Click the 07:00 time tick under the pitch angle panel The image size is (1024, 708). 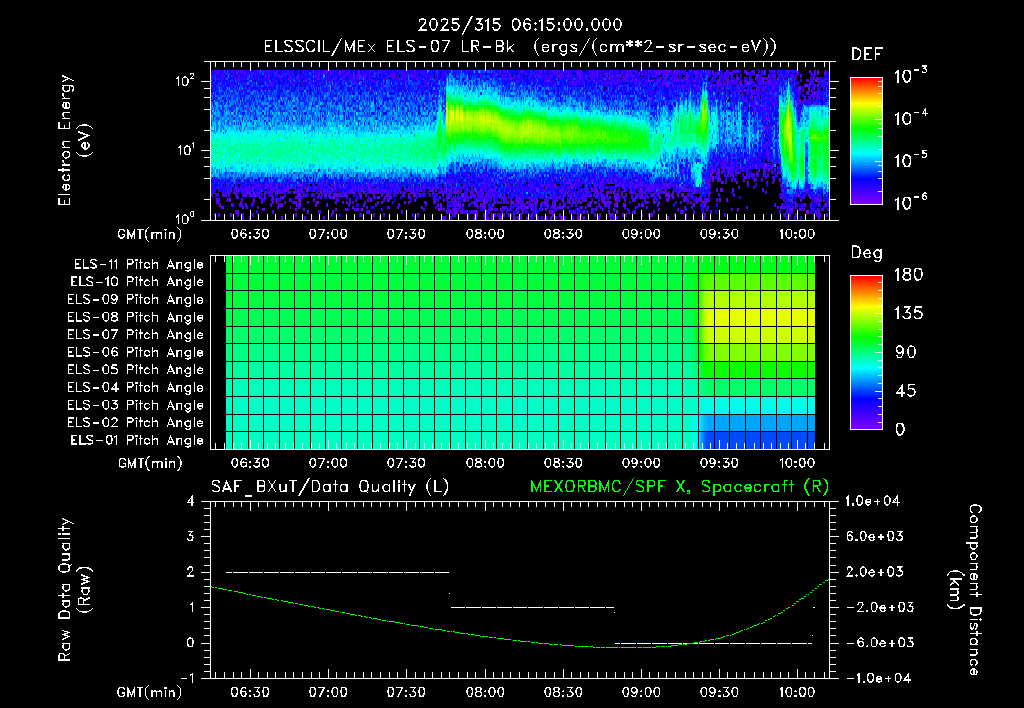[x=328, y=464]
